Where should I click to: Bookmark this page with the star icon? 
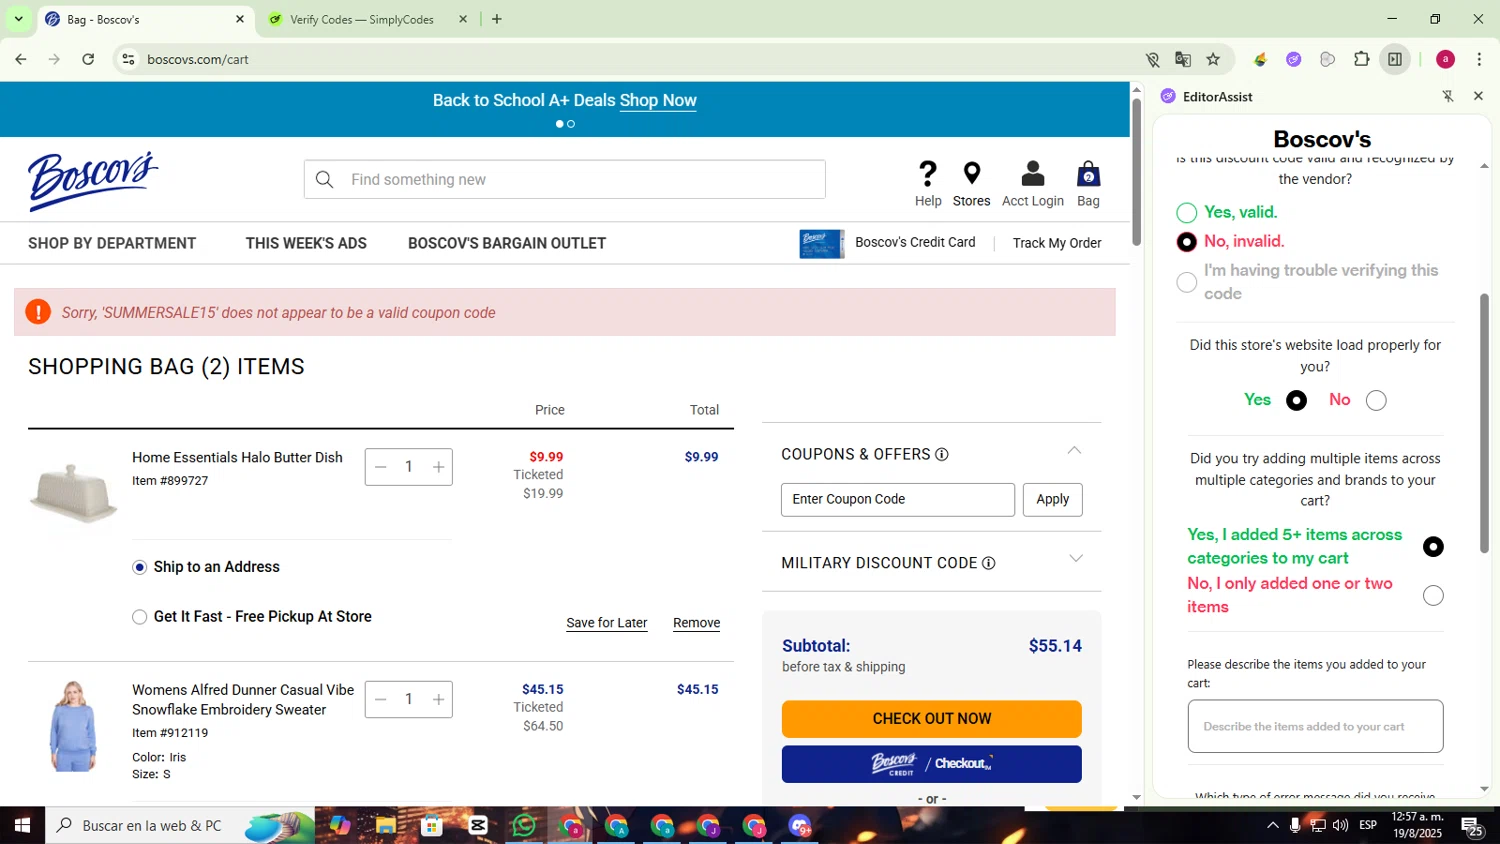(x=1213, y=59)
